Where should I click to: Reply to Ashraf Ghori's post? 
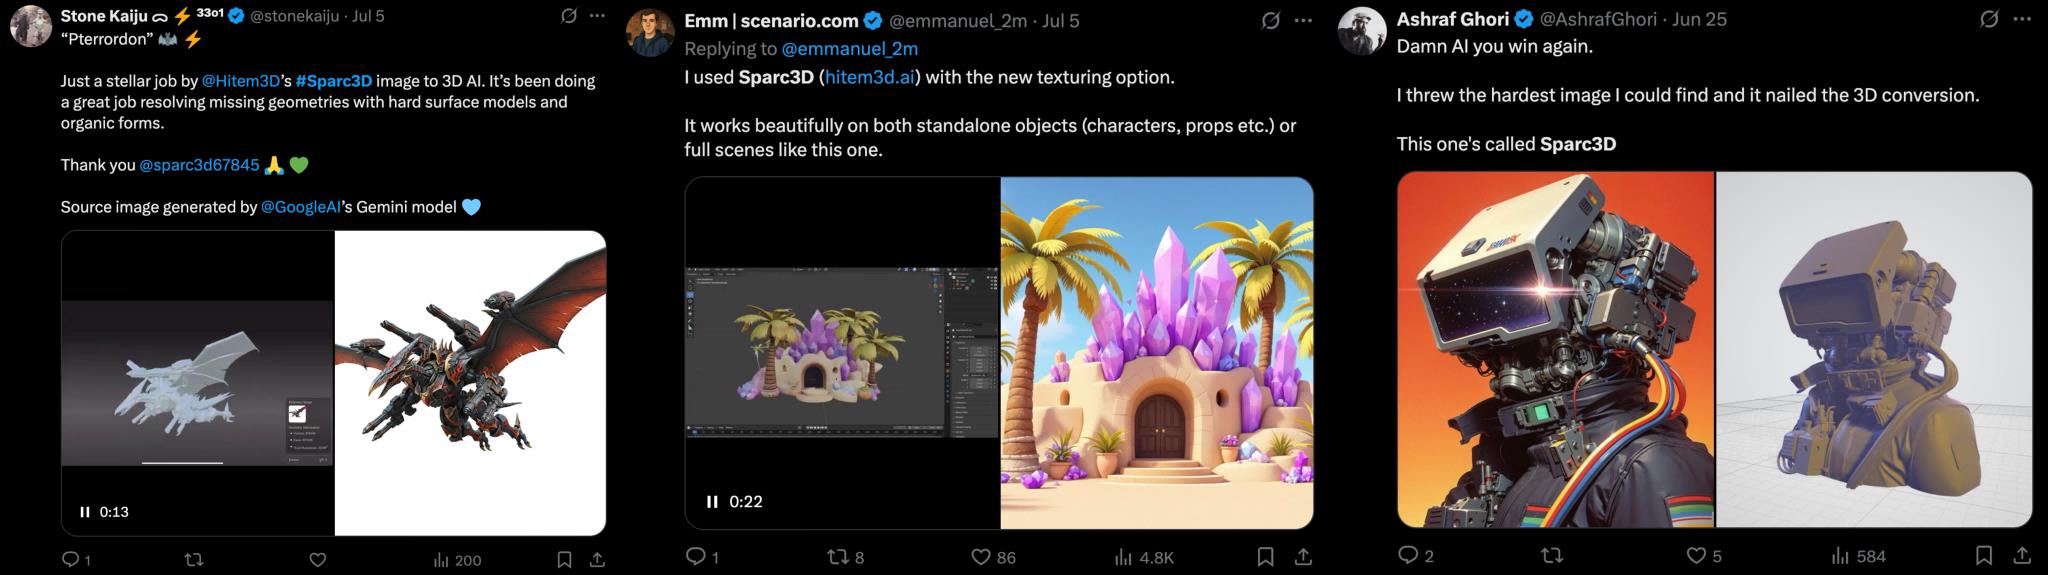tap(1407, 556)
